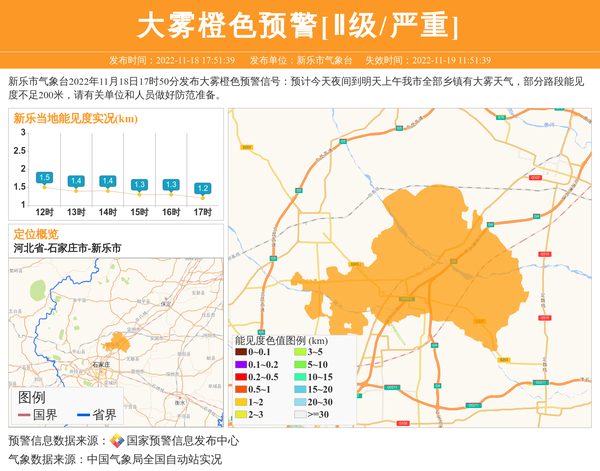Click the 国家预警信息发布中心 logo icon
This screenshot has width=600, height=471.
coord(116,441)
